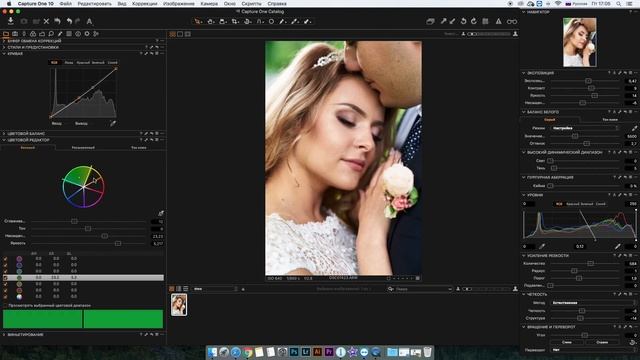This screenshot has width=640, height=360.
Task: Collapse the White Balance panel
Action: 524,112
